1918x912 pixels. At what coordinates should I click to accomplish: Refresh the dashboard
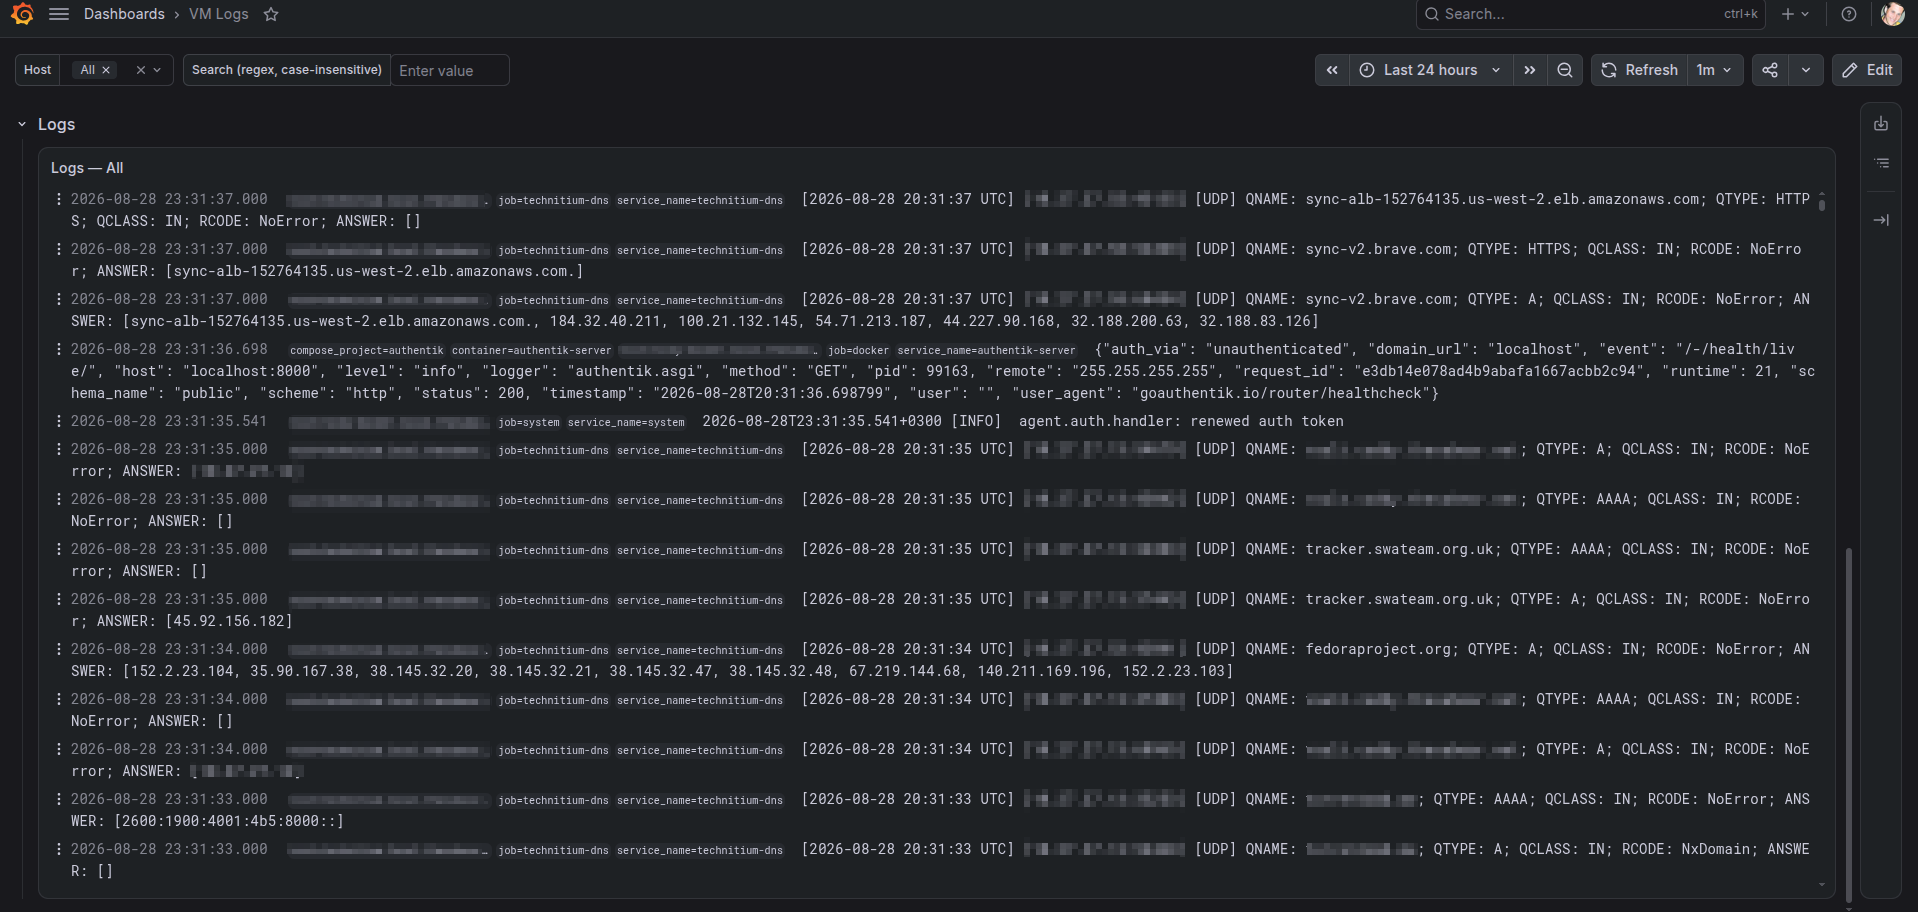click(1639, 70)
